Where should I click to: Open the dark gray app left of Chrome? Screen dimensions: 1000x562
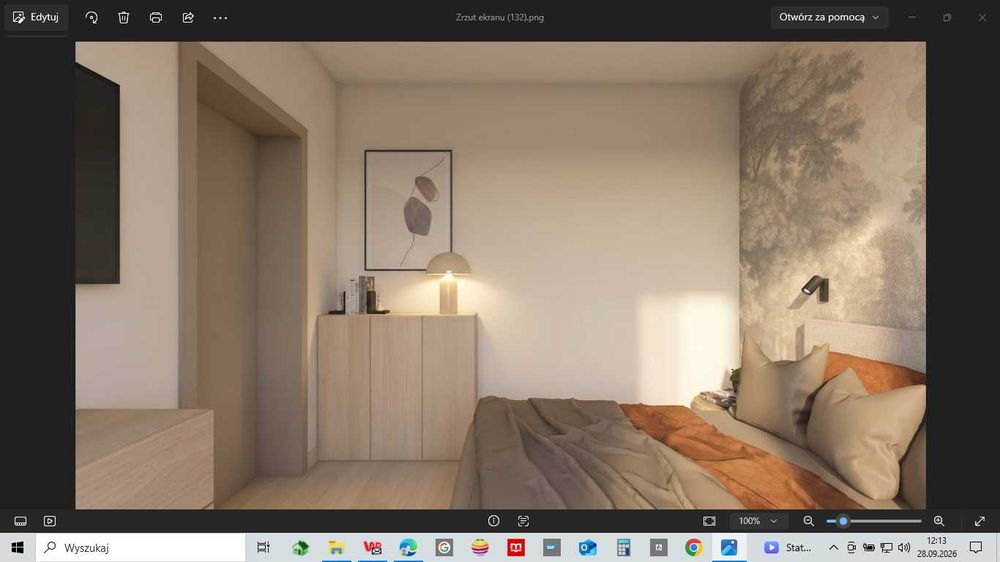(x=659, y=547)
